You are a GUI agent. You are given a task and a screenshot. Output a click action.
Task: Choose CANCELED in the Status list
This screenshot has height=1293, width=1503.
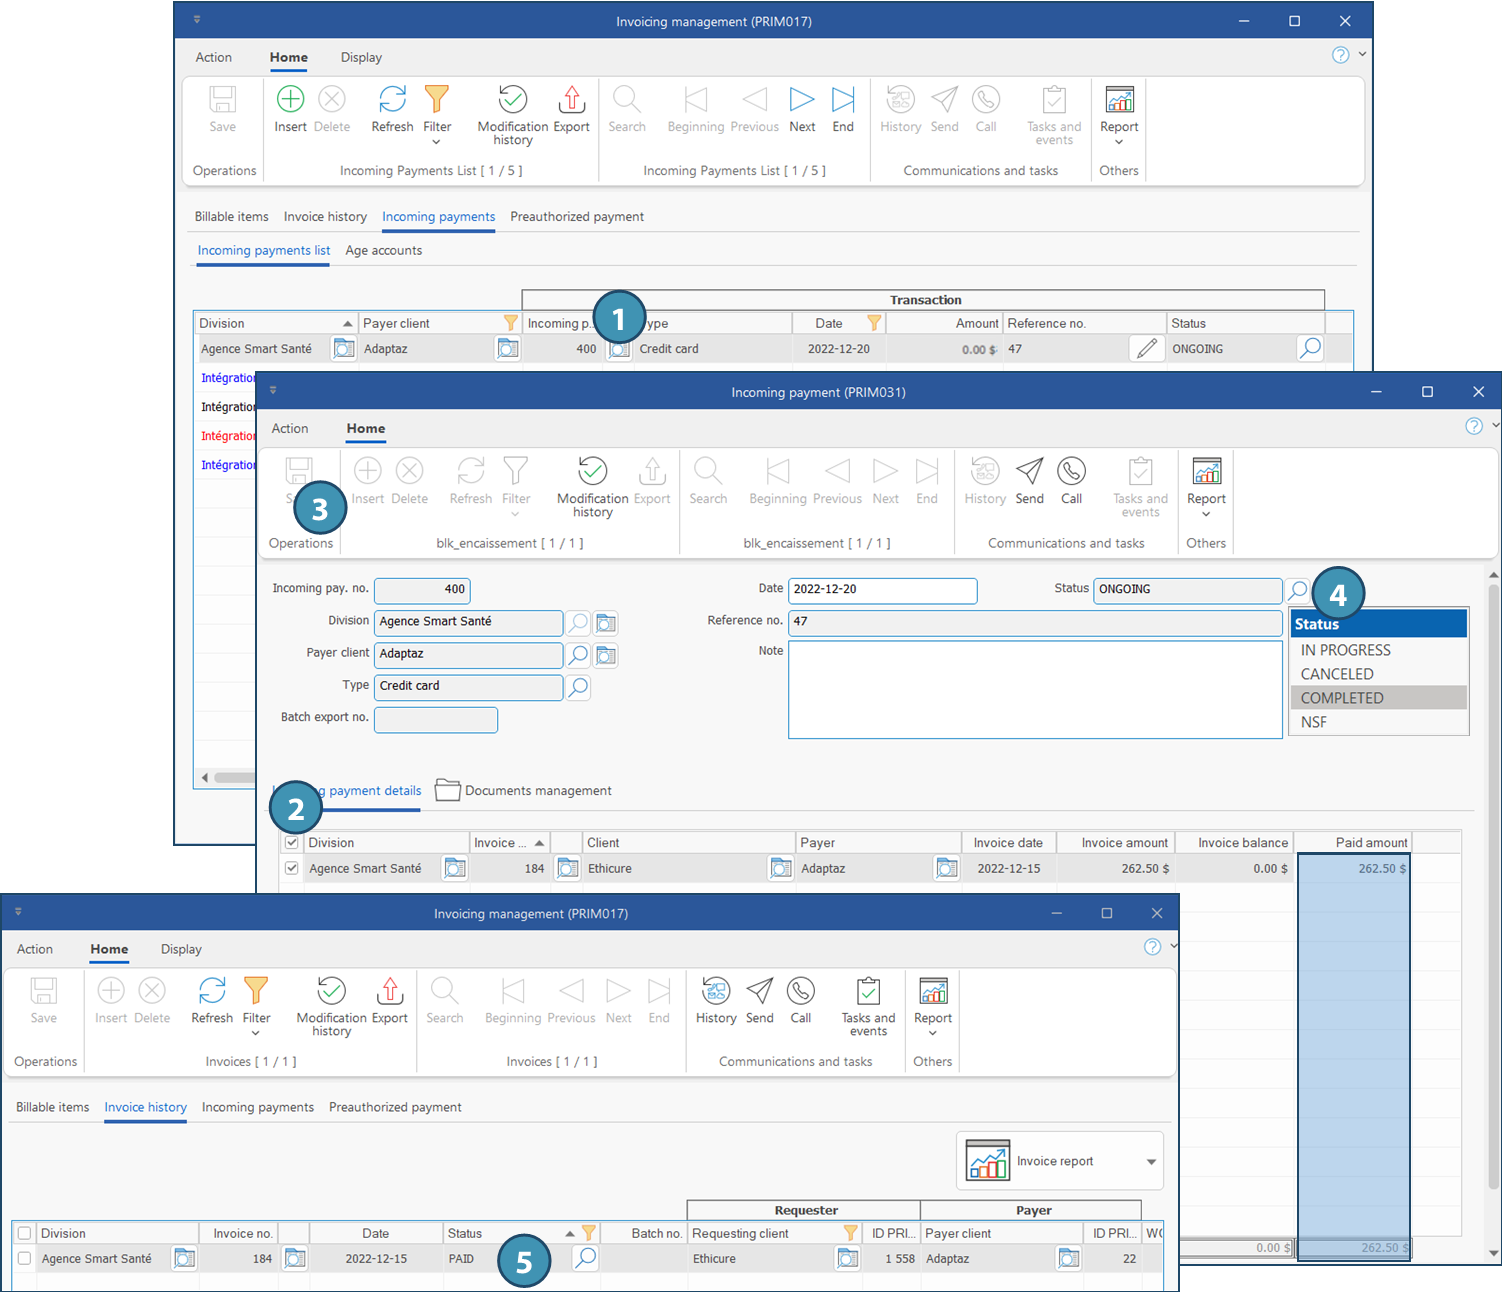click(x=1336, y=674)
